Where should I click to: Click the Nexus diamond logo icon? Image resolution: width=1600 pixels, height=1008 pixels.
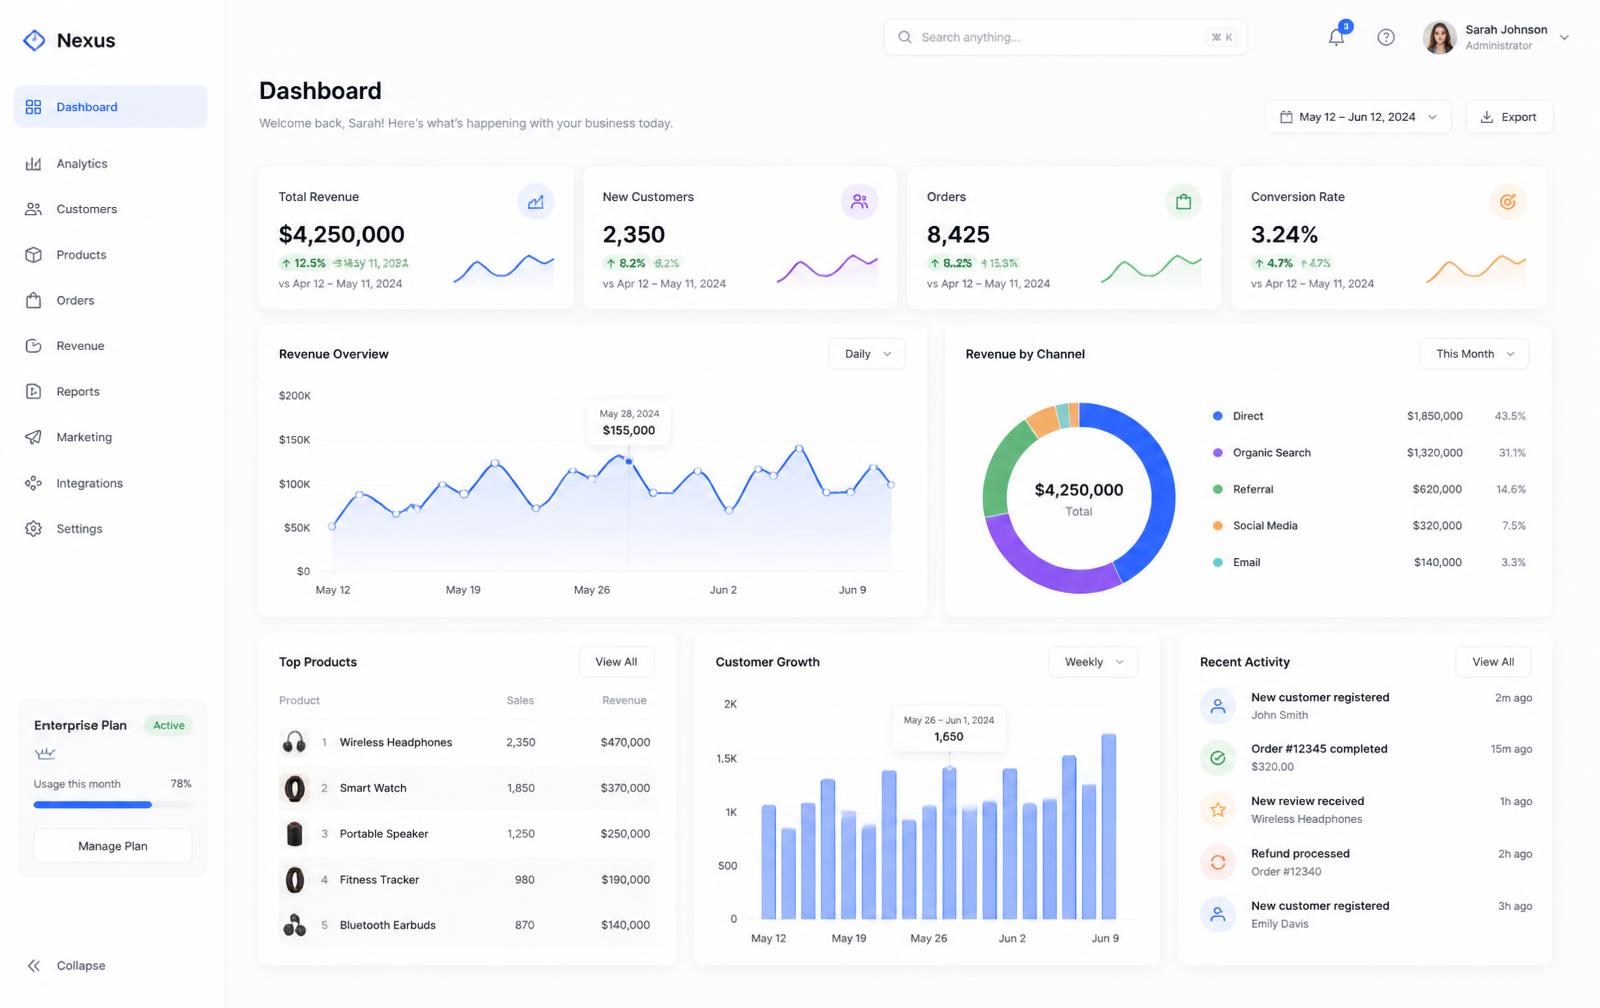pos(34,40)
